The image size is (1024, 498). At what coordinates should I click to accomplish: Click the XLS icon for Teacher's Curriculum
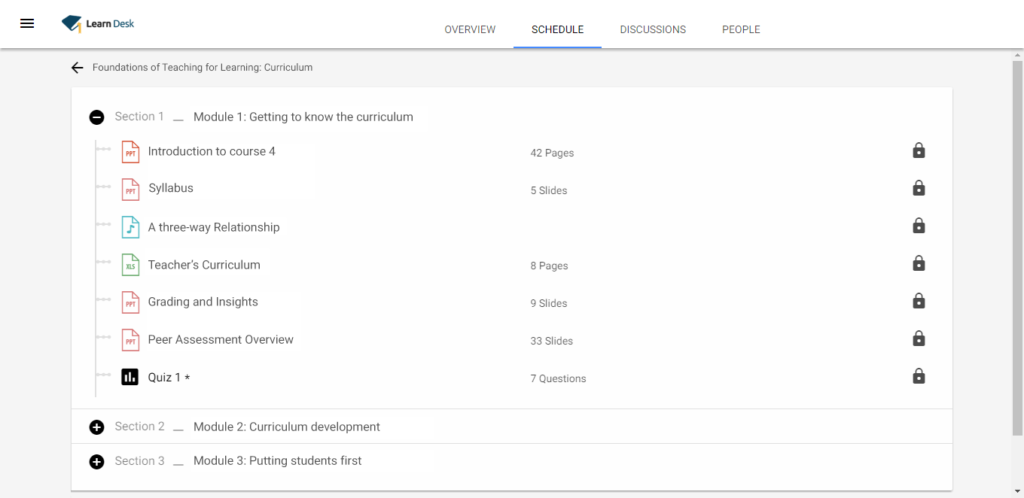(130, 265)
